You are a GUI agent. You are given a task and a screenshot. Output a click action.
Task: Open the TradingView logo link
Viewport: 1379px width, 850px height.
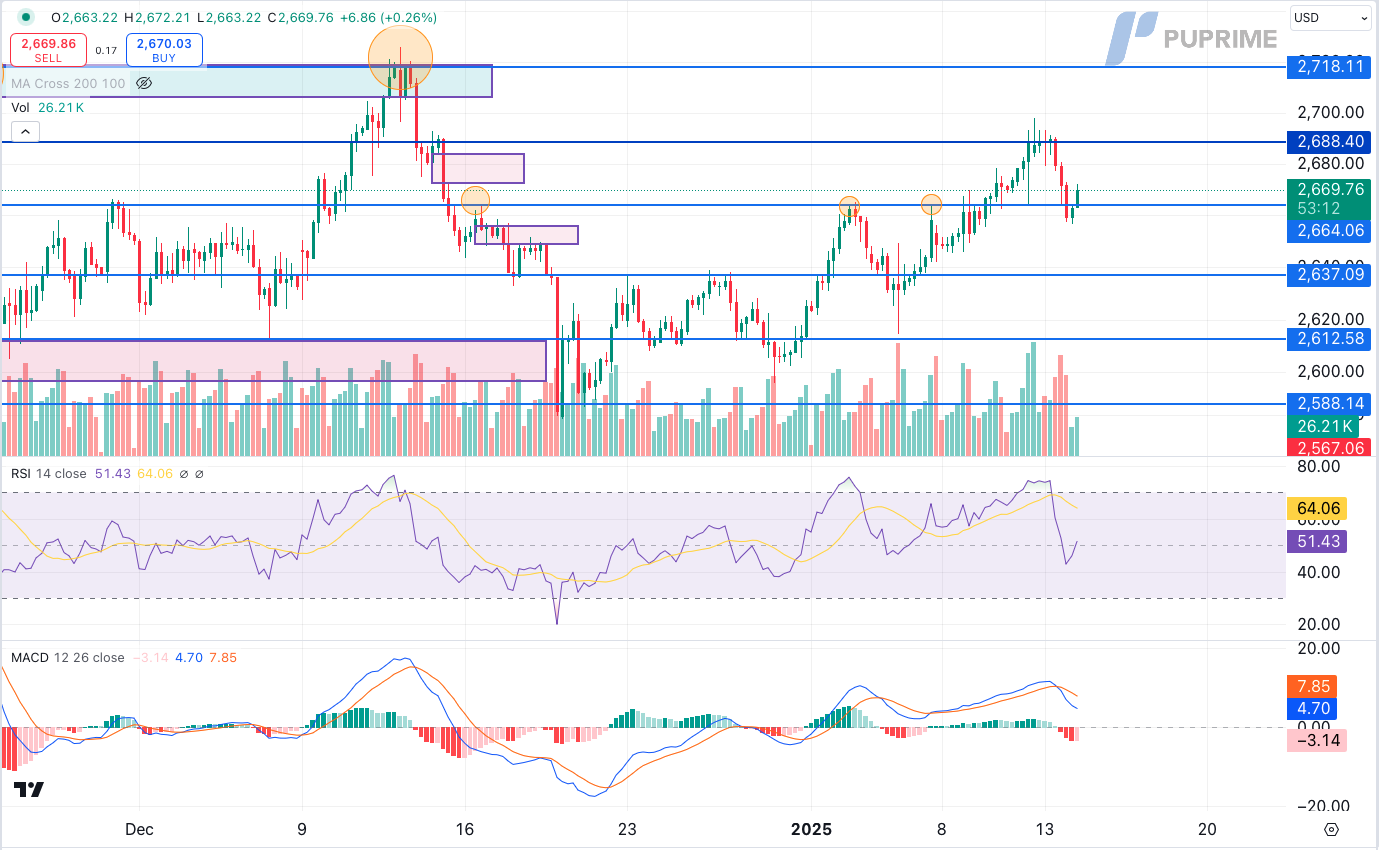(29, 790)
